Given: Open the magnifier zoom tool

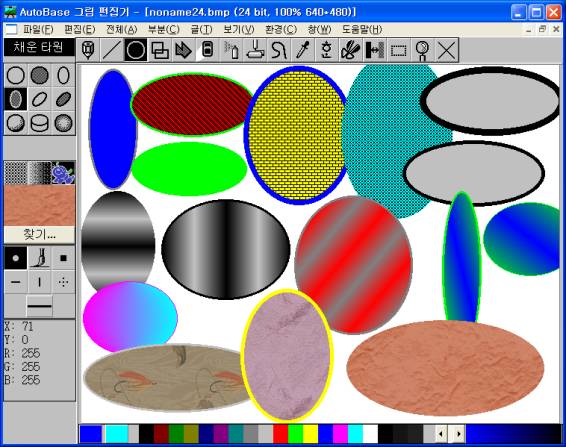Looking at the screenshot, I should coord(422,50).
